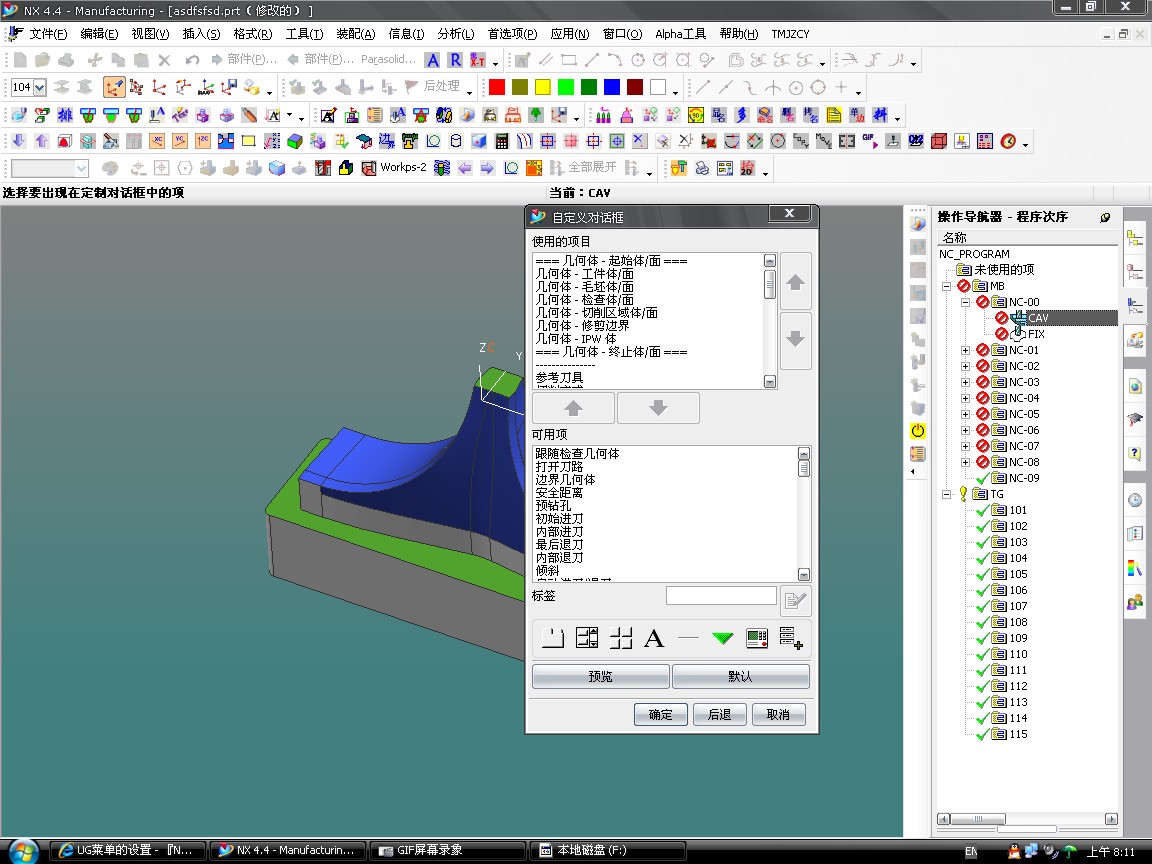The width and height of the screenshot is (1152, 864).
Task: Click the separator line icon in dialog
Action: 688,638
